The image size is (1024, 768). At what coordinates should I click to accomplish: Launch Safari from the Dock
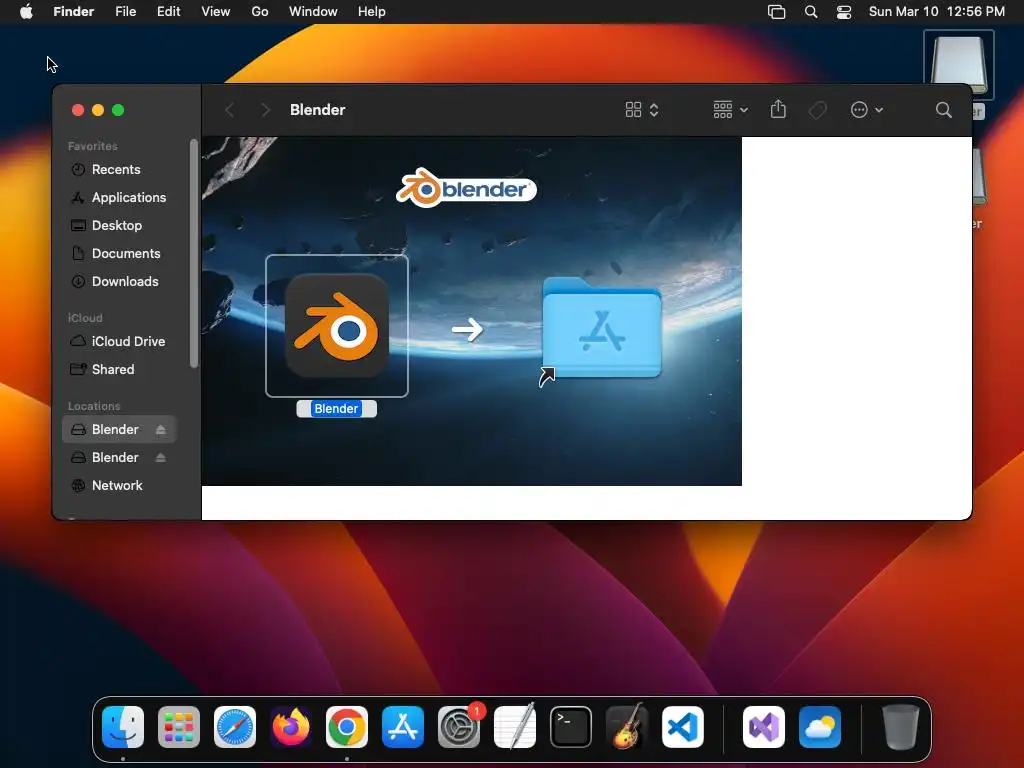point(235,727)
